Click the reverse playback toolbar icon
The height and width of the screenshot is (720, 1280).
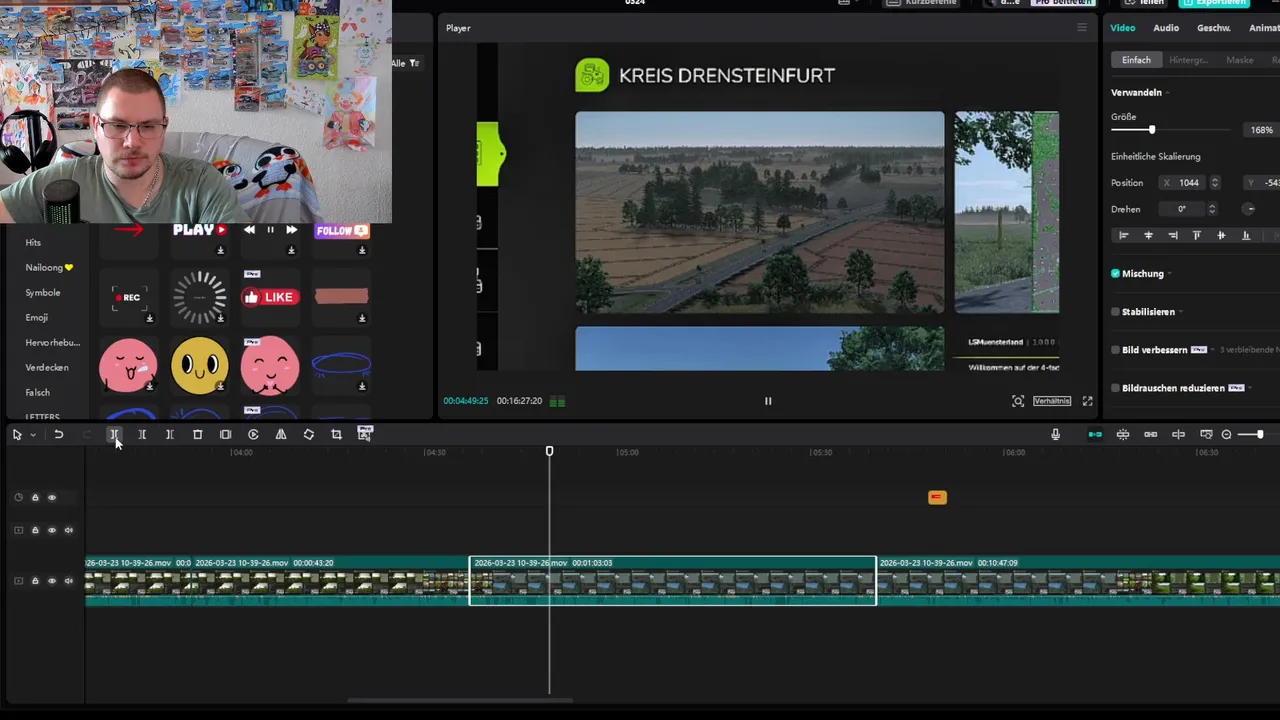253,434
